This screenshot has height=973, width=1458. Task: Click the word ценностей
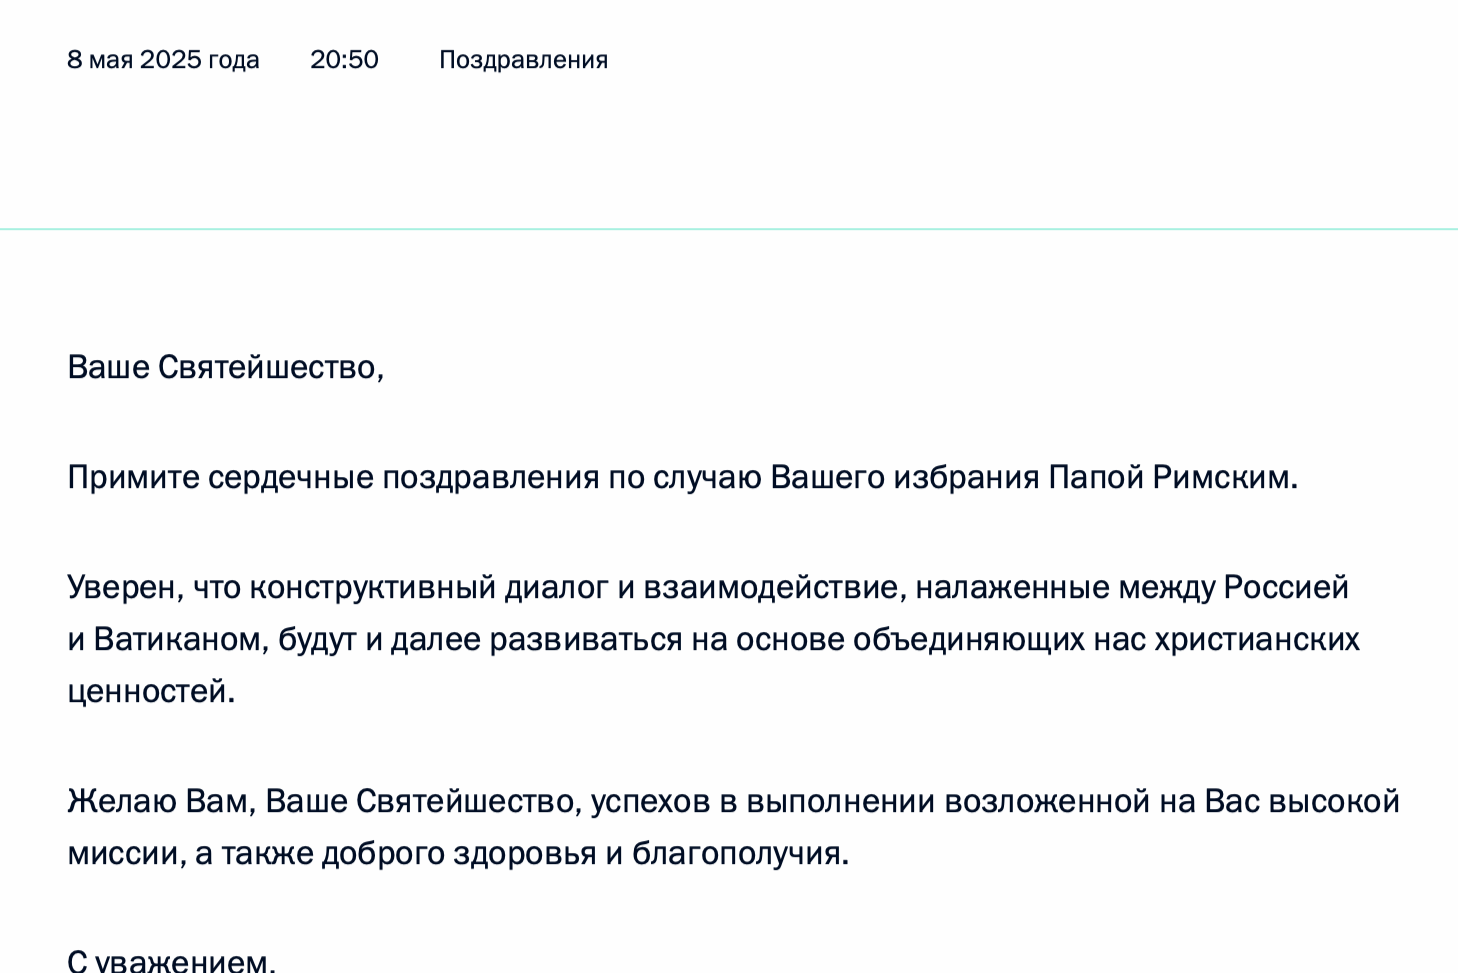coord(149,692)
